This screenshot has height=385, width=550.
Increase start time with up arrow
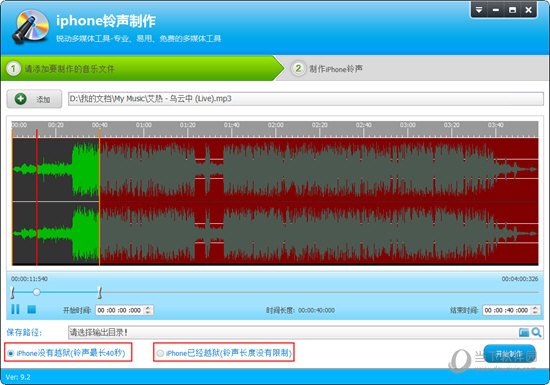pos(148,308)
